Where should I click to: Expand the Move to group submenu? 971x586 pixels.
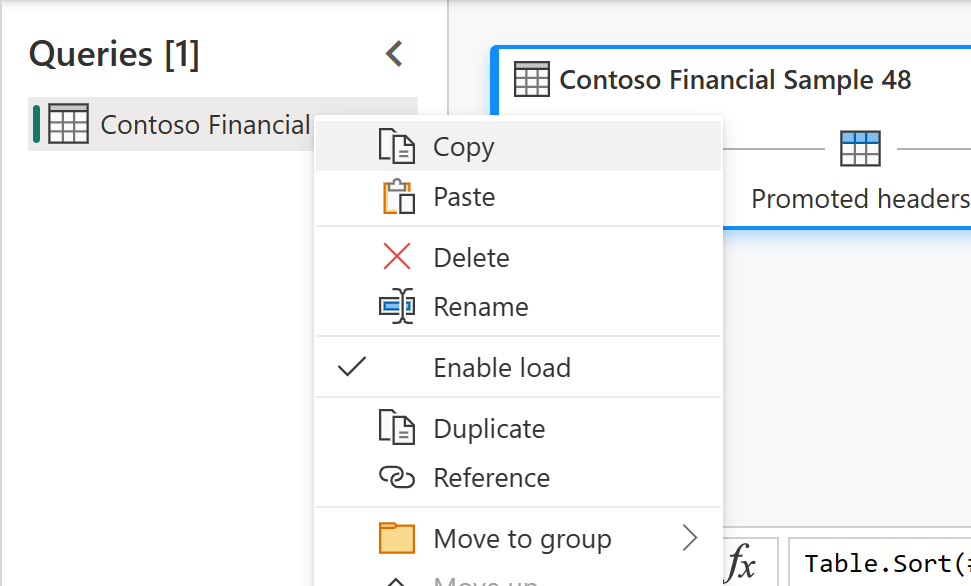692,538
